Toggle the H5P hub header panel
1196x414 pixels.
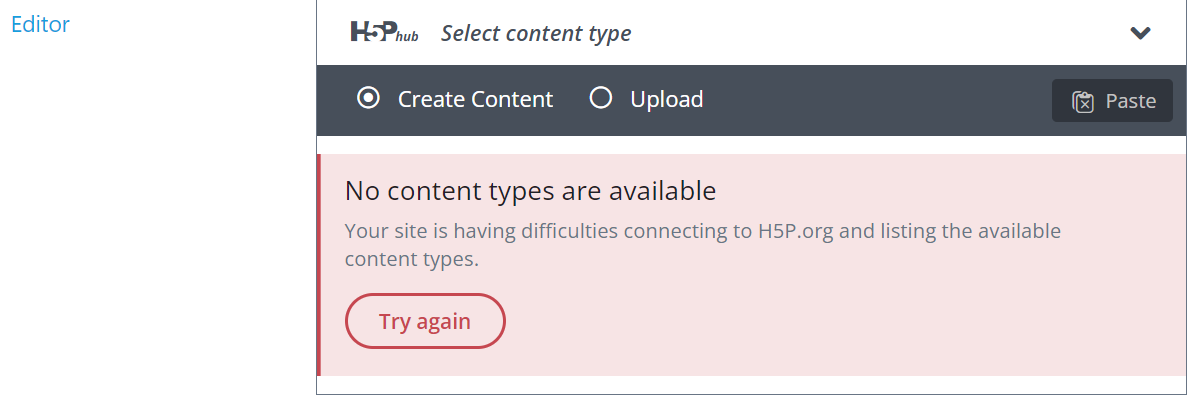[x=751, y=33]
